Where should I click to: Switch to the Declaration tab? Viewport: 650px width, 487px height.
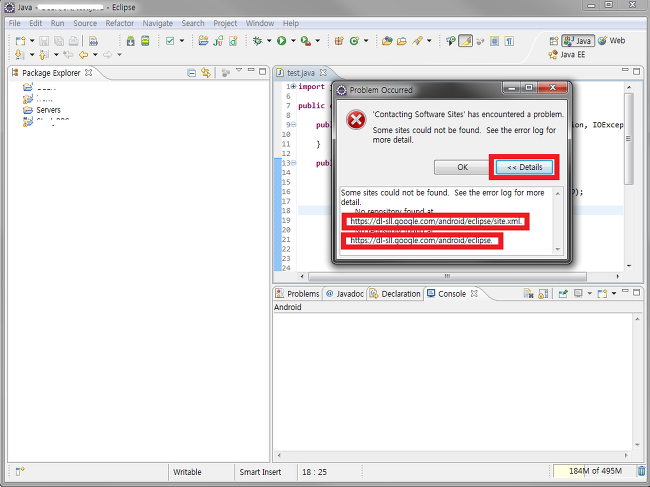click(395, 293)
